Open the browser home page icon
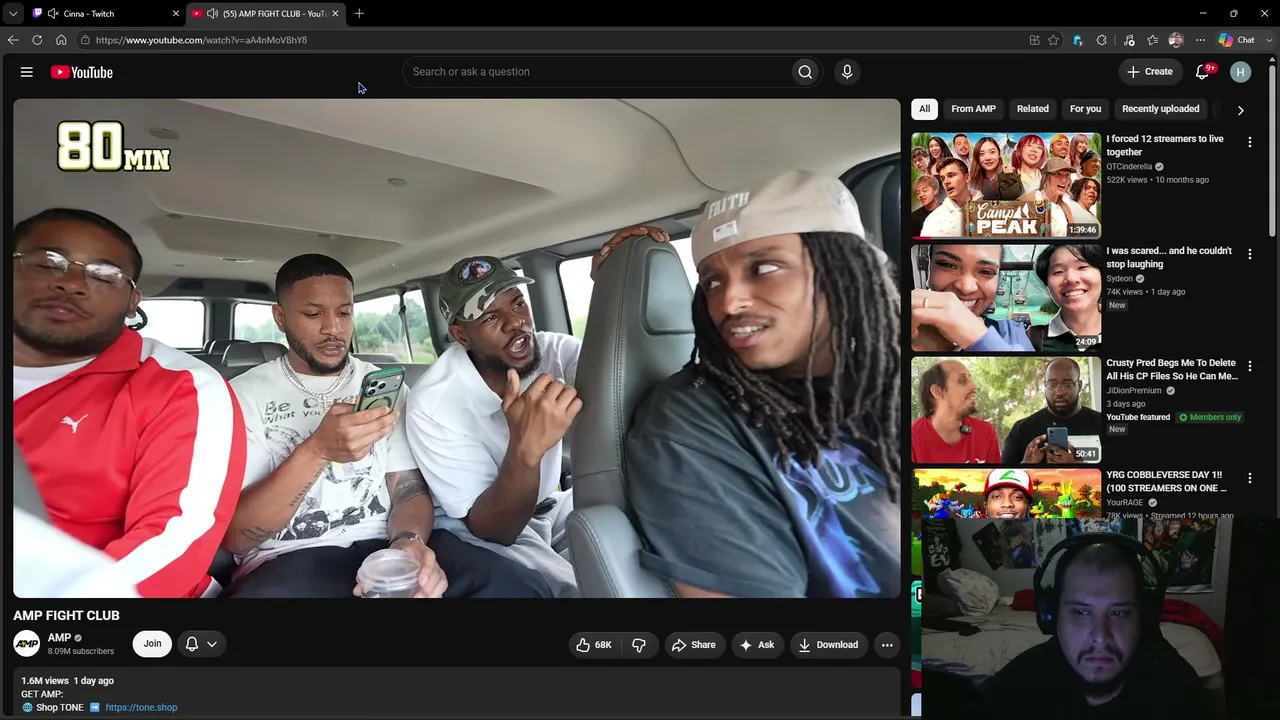This screenshot has width=1280, height=720. 61,40
